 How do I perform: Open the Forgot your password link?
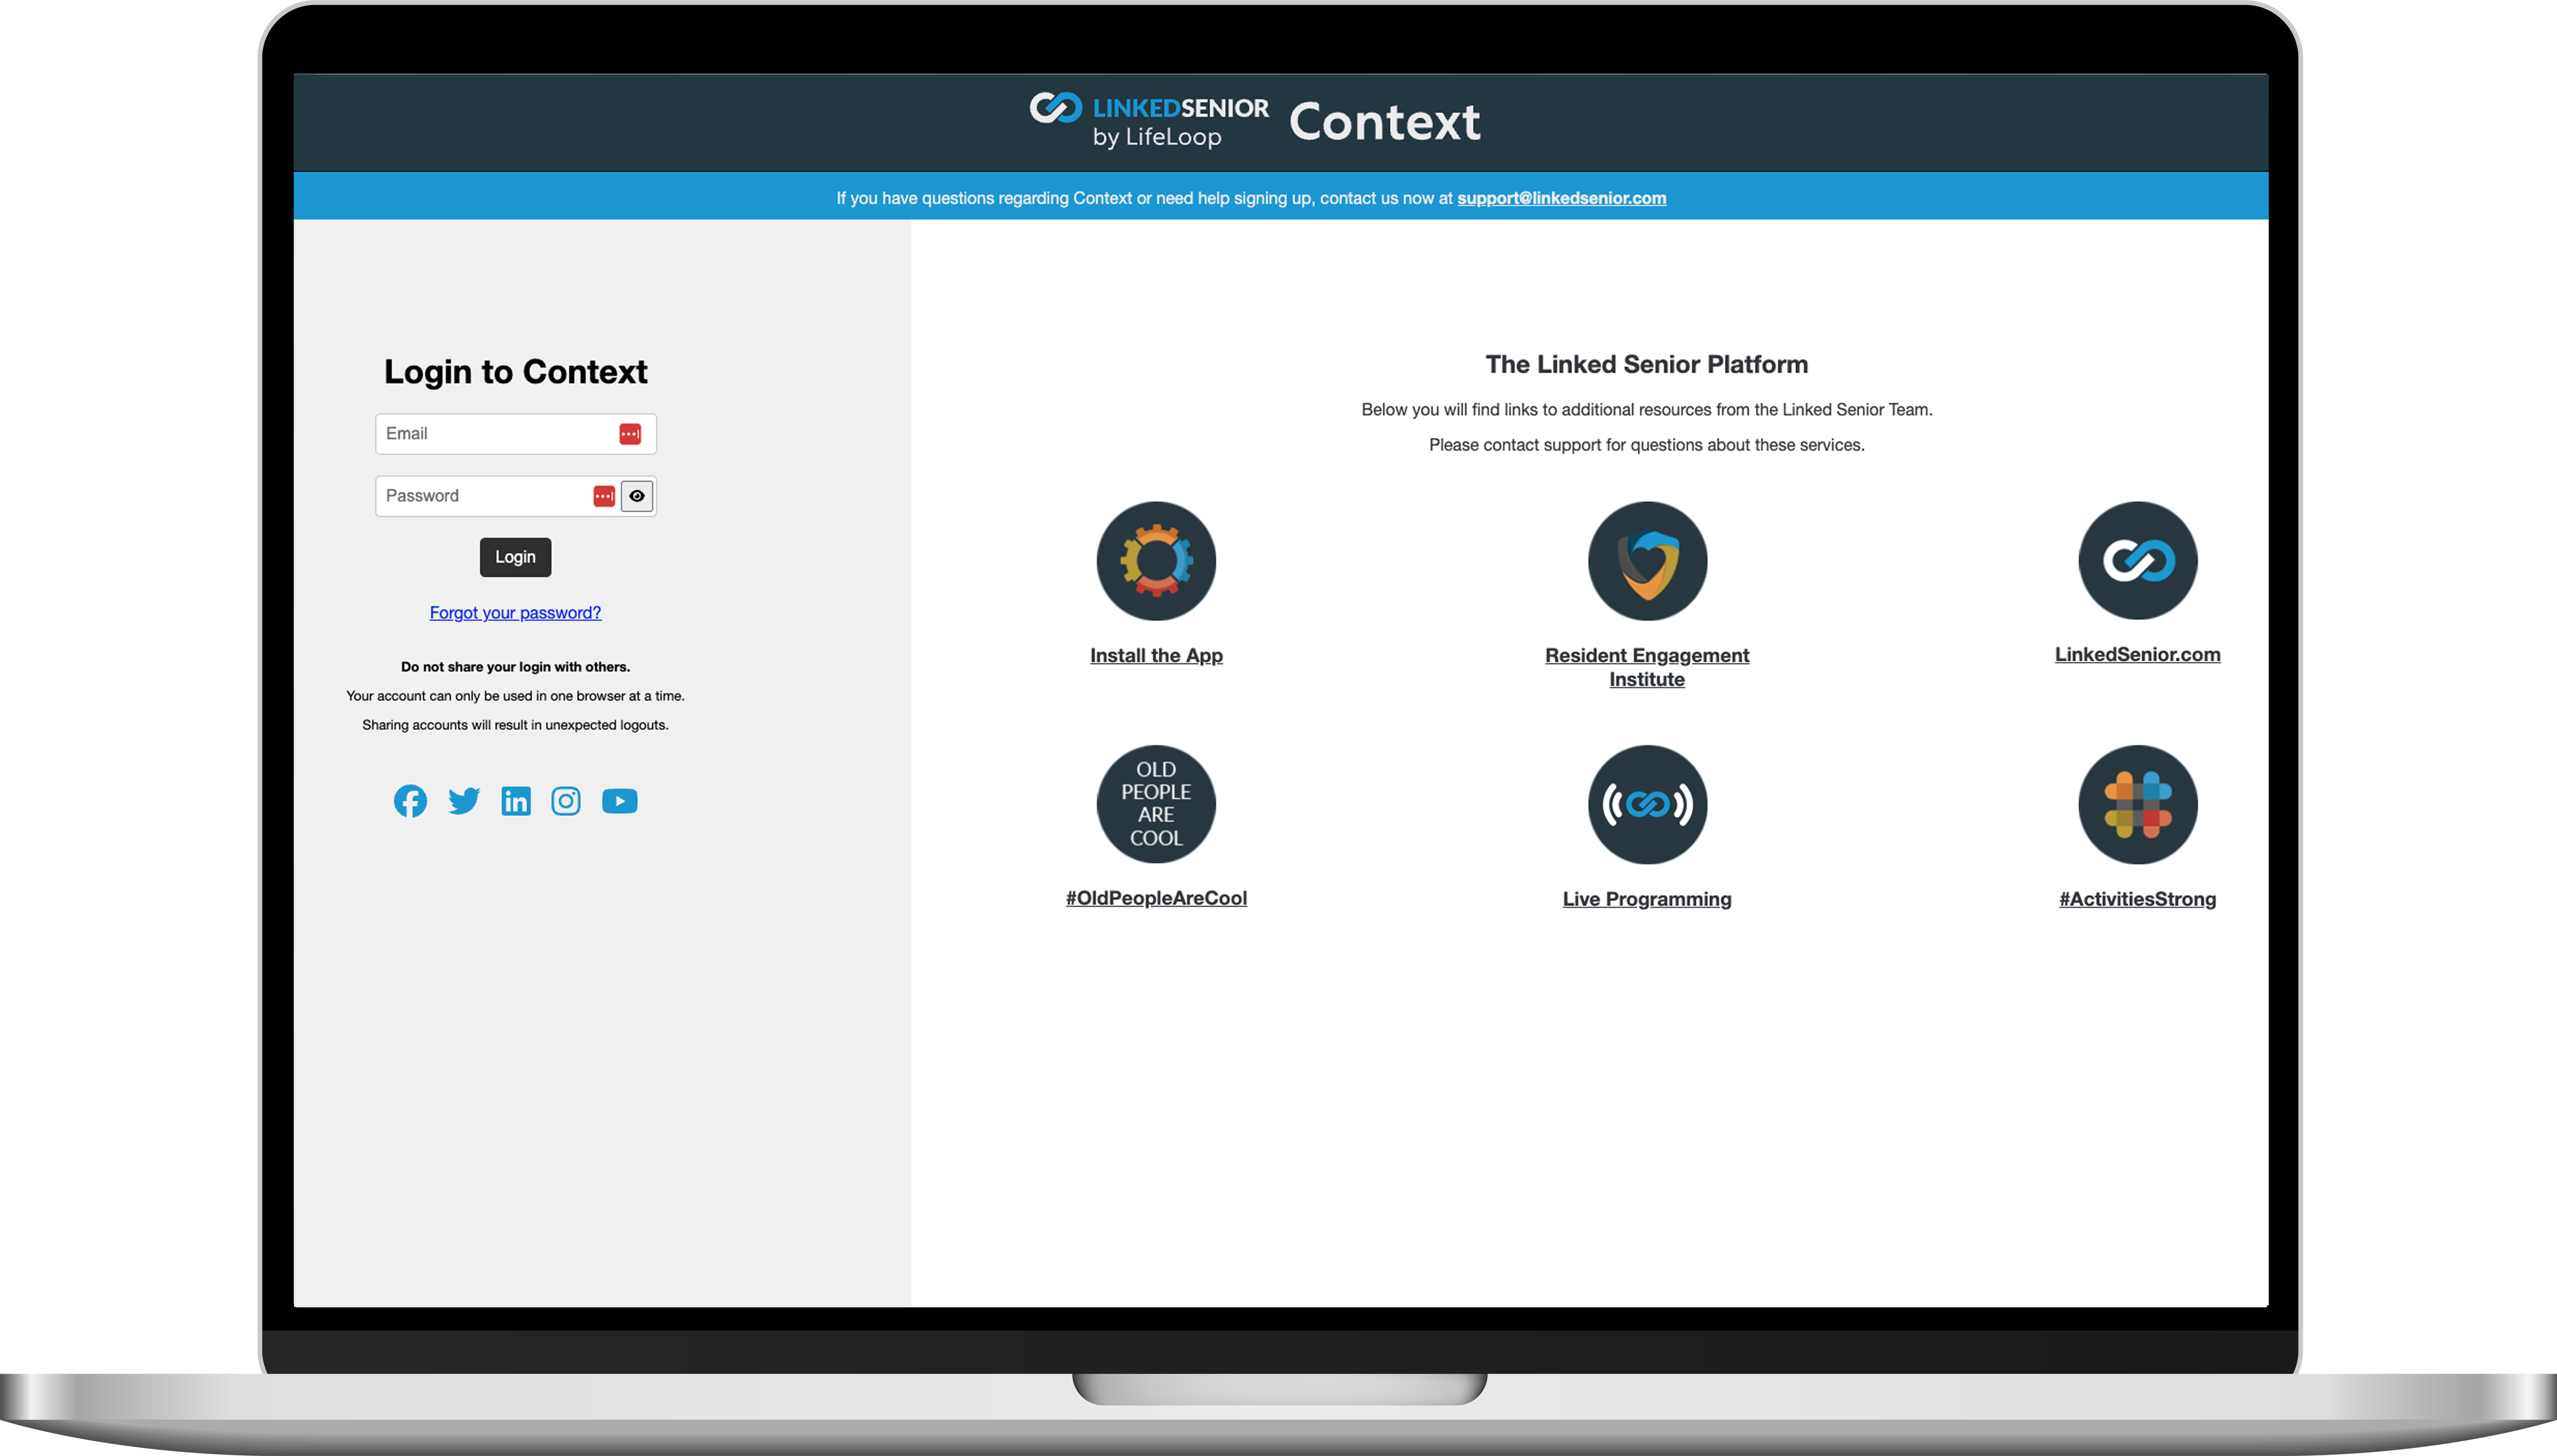pyautogui.click(x=515, y=613)
